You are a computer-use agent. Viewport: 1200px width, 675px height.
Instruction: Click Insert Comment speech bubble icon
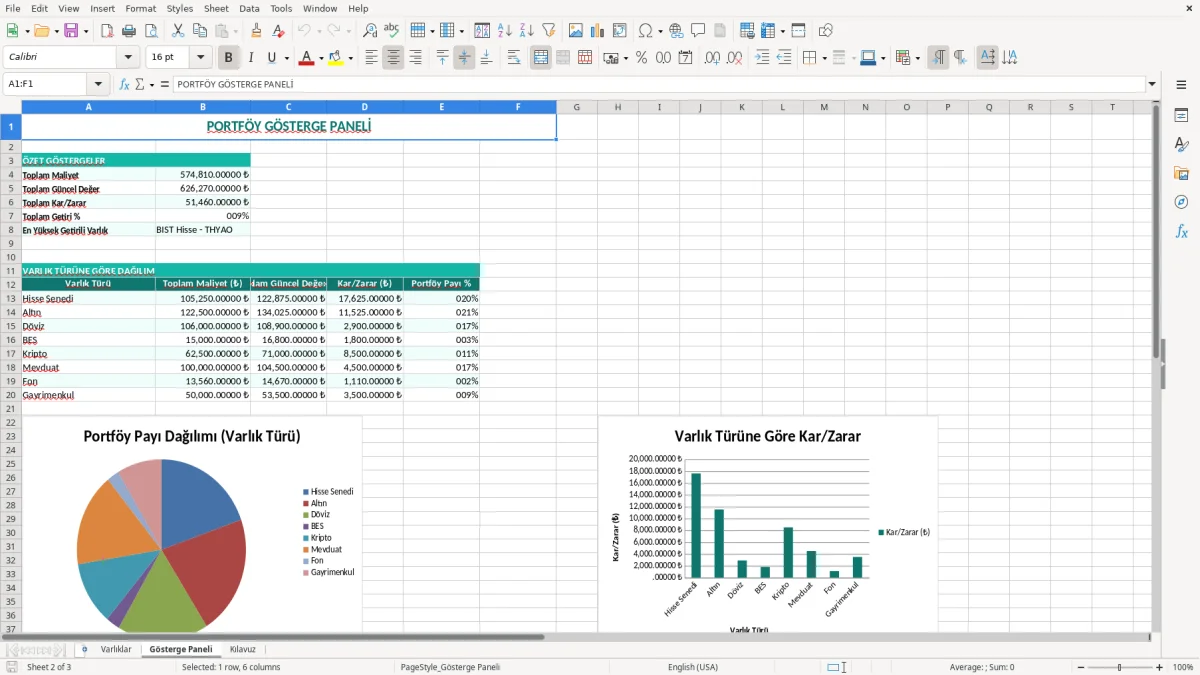pyautogui.click(x=698, y=31)
